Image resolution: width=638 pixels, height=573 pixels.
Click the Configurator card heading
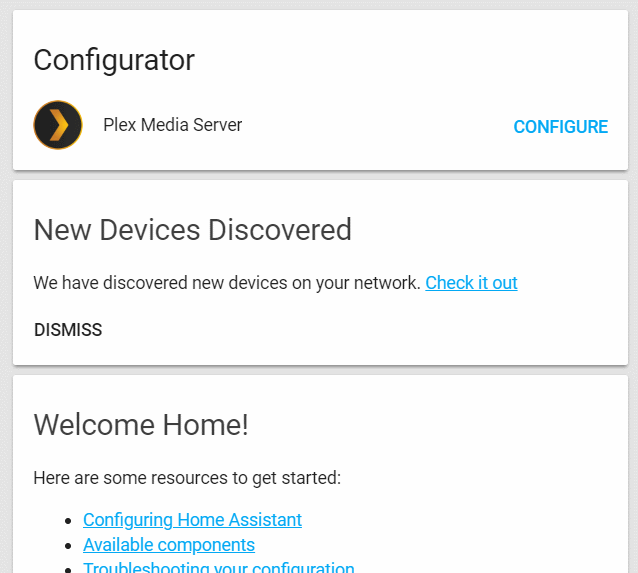[x=114, y=60]
